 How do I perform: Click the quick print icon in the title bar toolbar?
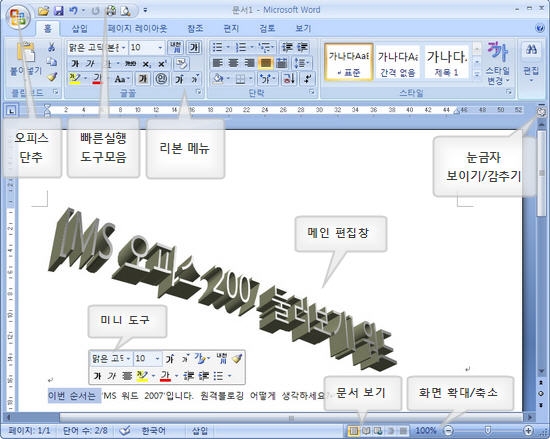point(111,11)
